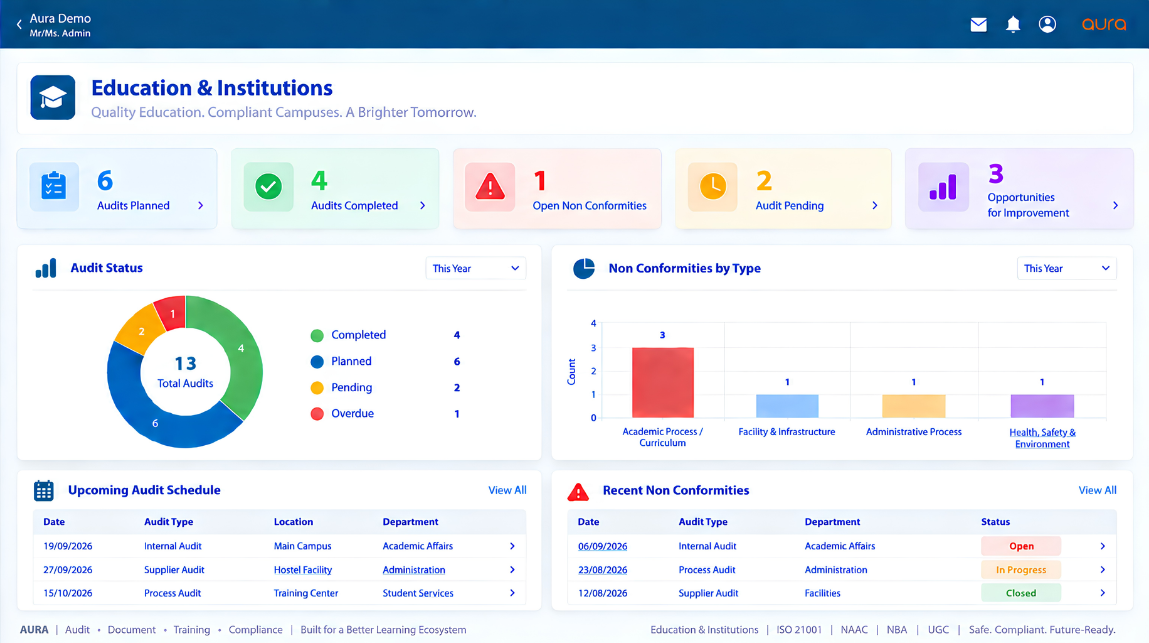The width and height of the screenshot is (1149, 643).
Task: Select Audit in the footer
Action: [77, 630]
